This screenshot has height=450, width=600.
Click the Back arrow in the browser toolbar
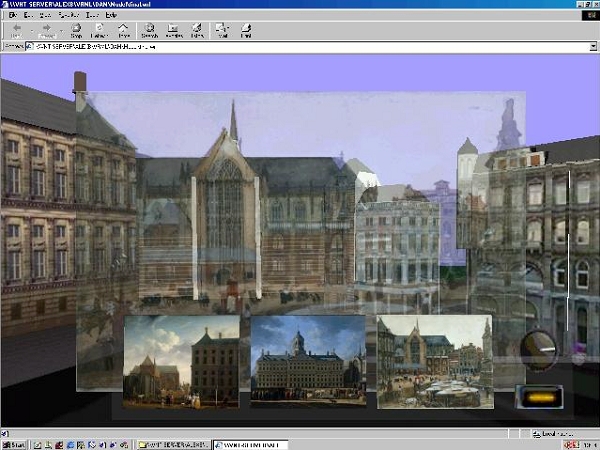point(17,28)
